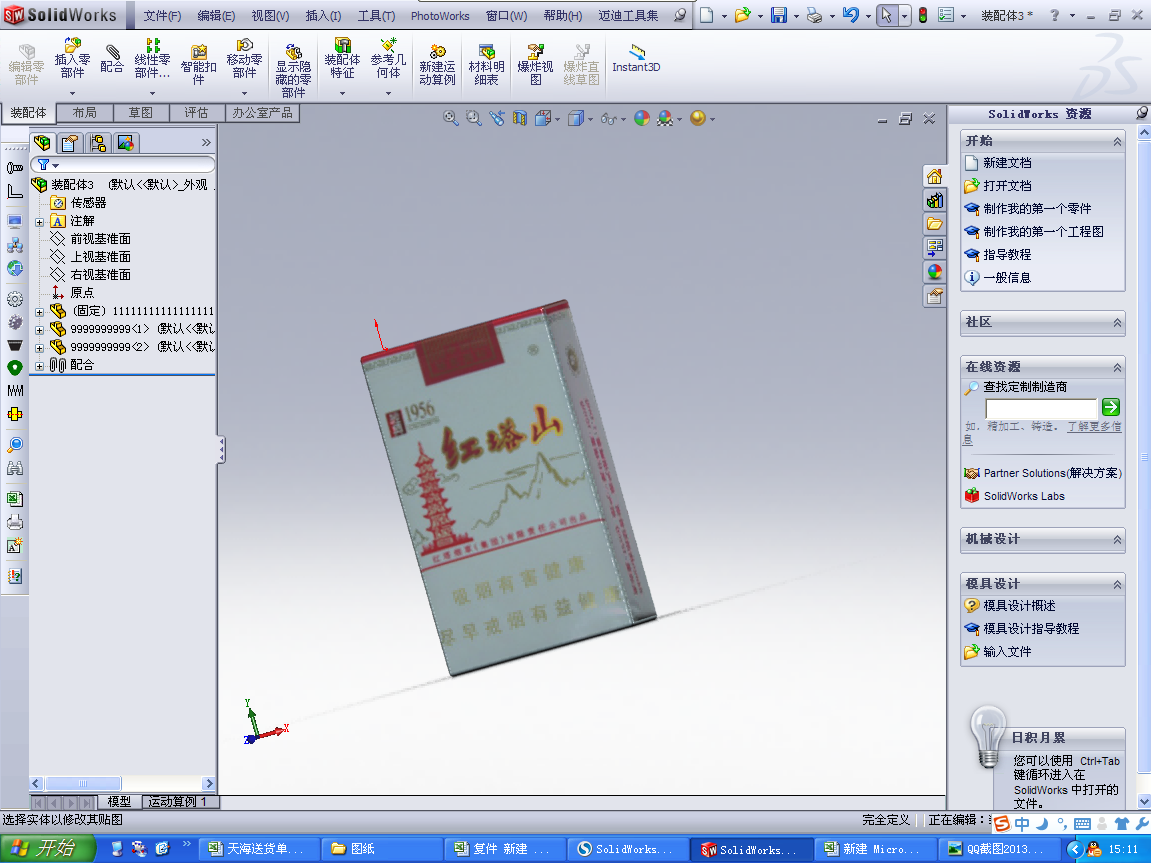Expand the 社区 panel
The height and width of the screenshot is (863, 1151).
coord(1117,323)
